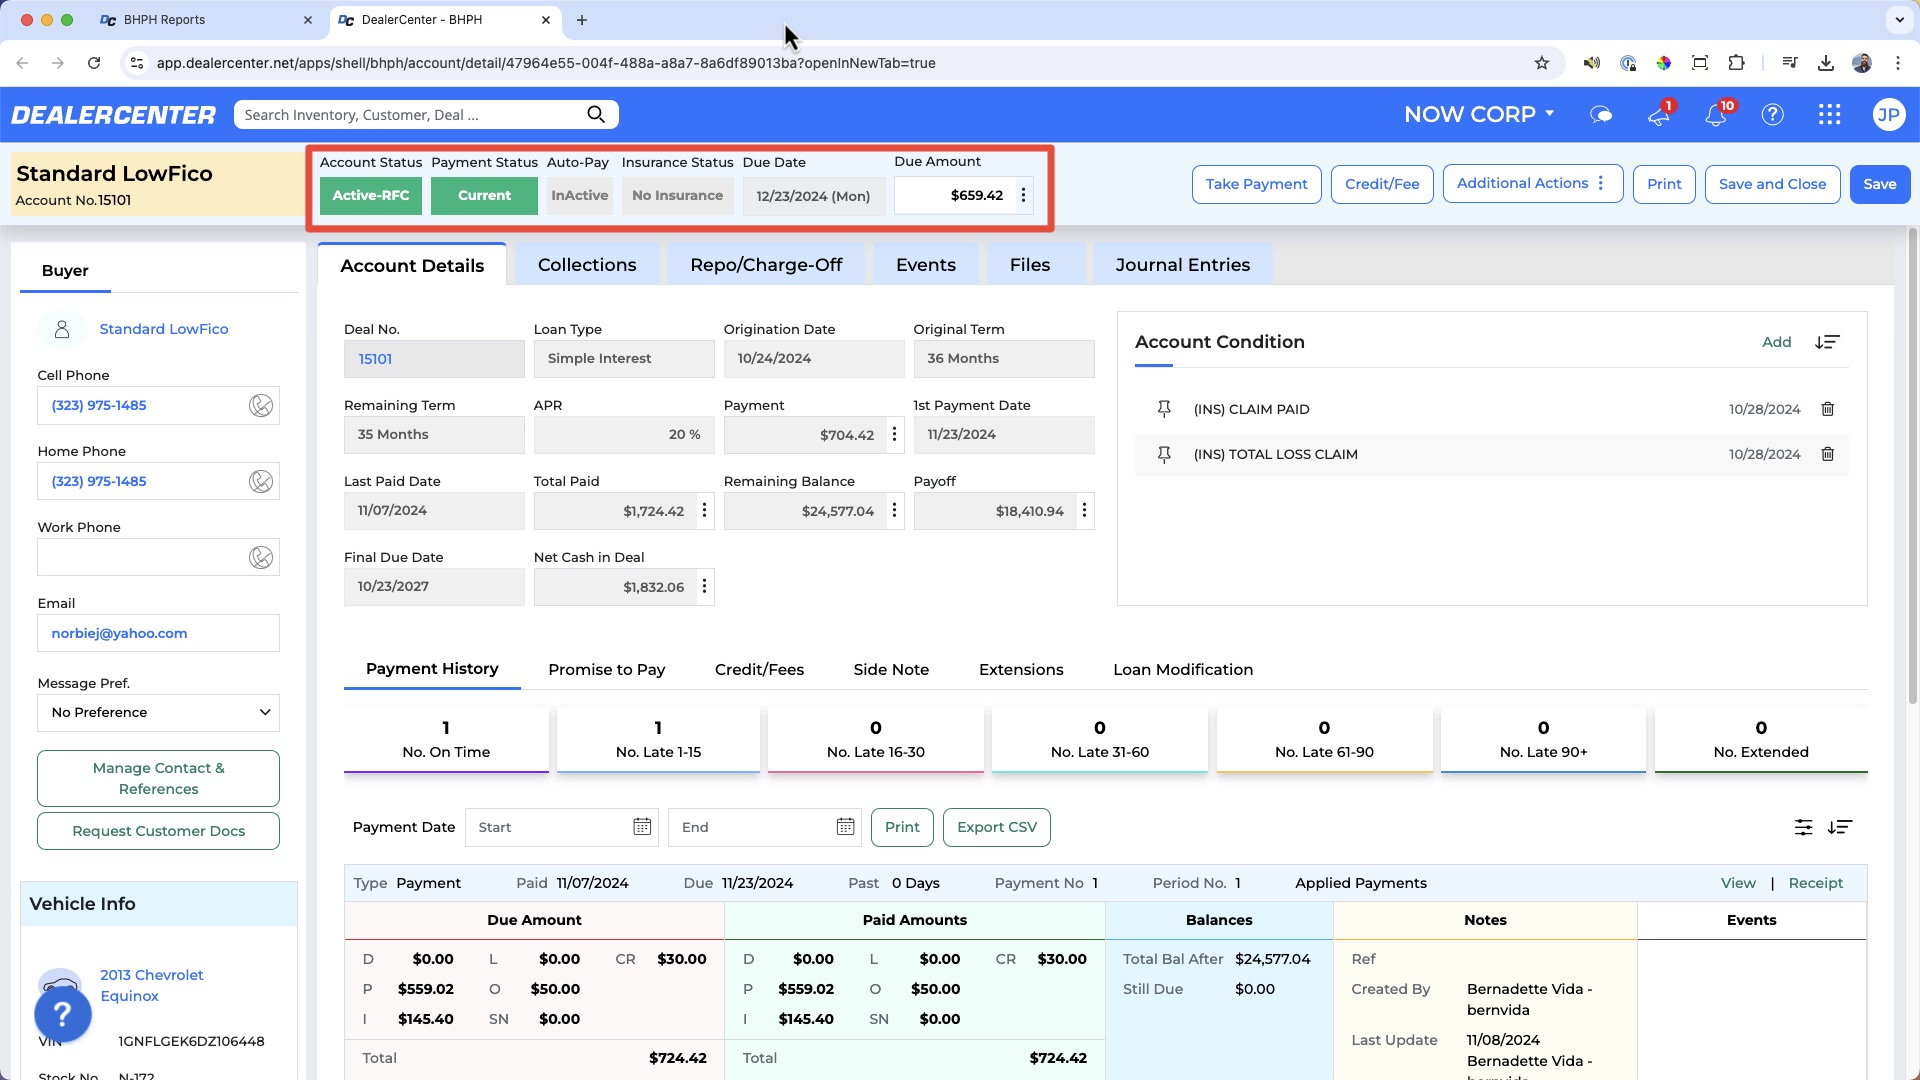
Task: Expand NOW CORP company selector
Action: point(1479,115)
